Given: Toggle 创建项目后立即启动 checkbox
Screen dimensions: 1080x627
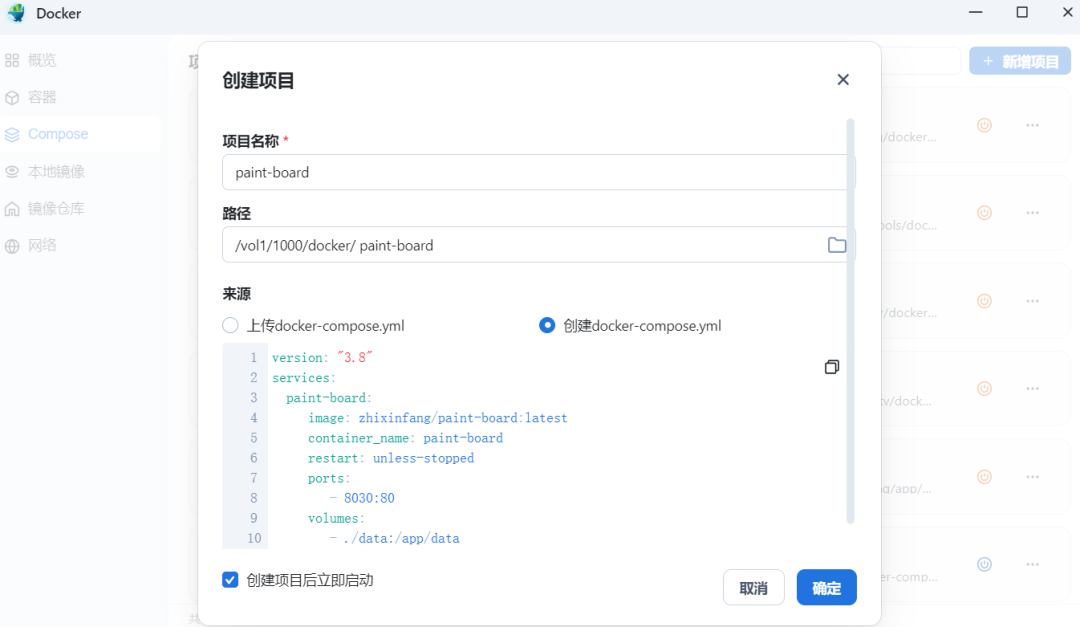Looking at the screenshot, I should tap(231, 580).
